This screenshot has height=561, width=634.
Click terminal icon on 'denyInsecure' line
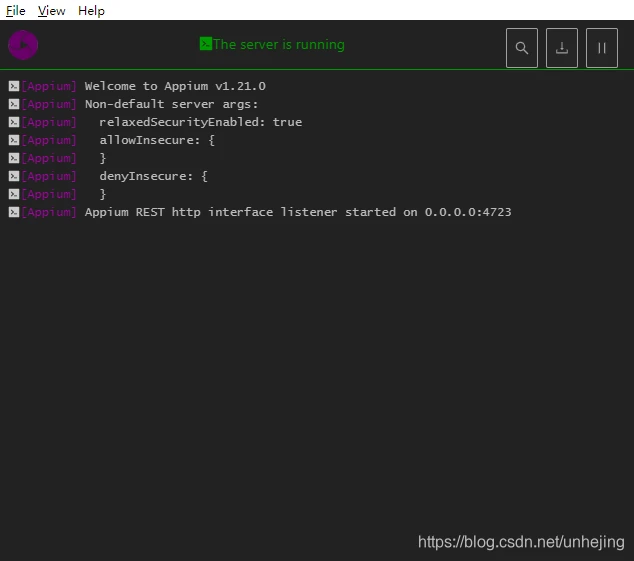[14, 176]
